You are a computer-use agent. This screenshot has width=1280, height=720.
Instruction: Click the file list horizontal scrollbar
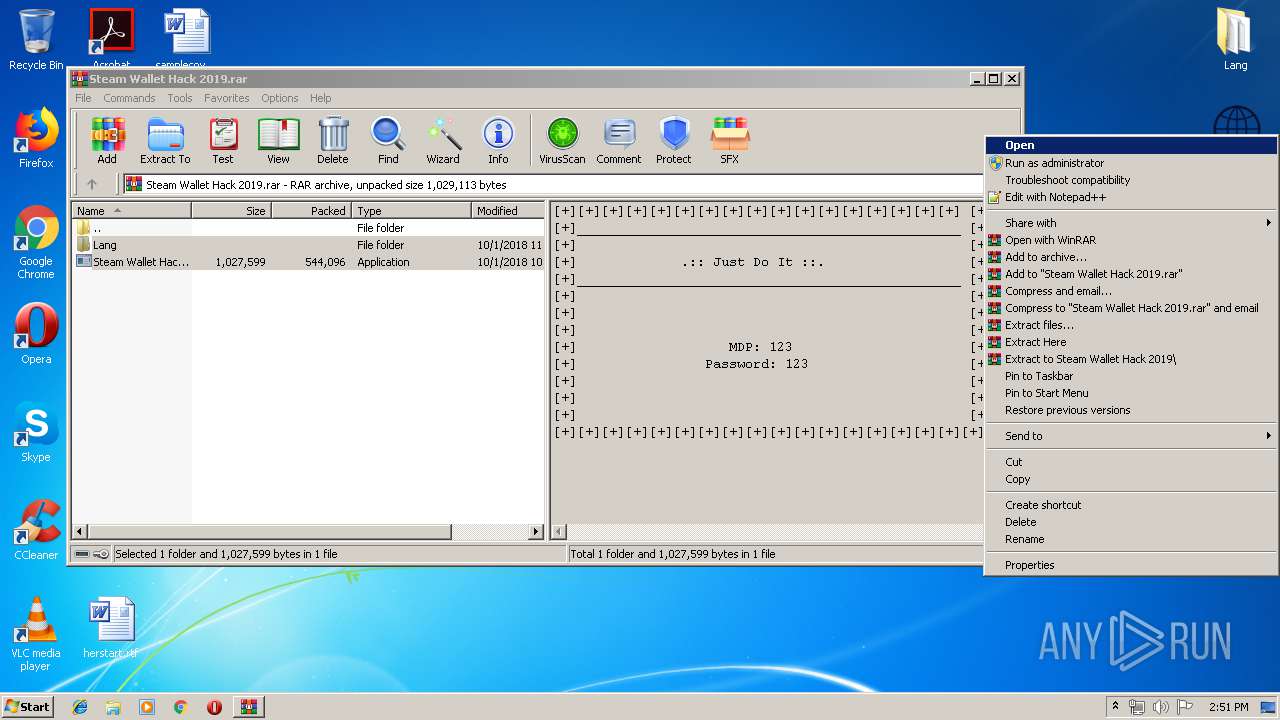(x=309, y=532)
